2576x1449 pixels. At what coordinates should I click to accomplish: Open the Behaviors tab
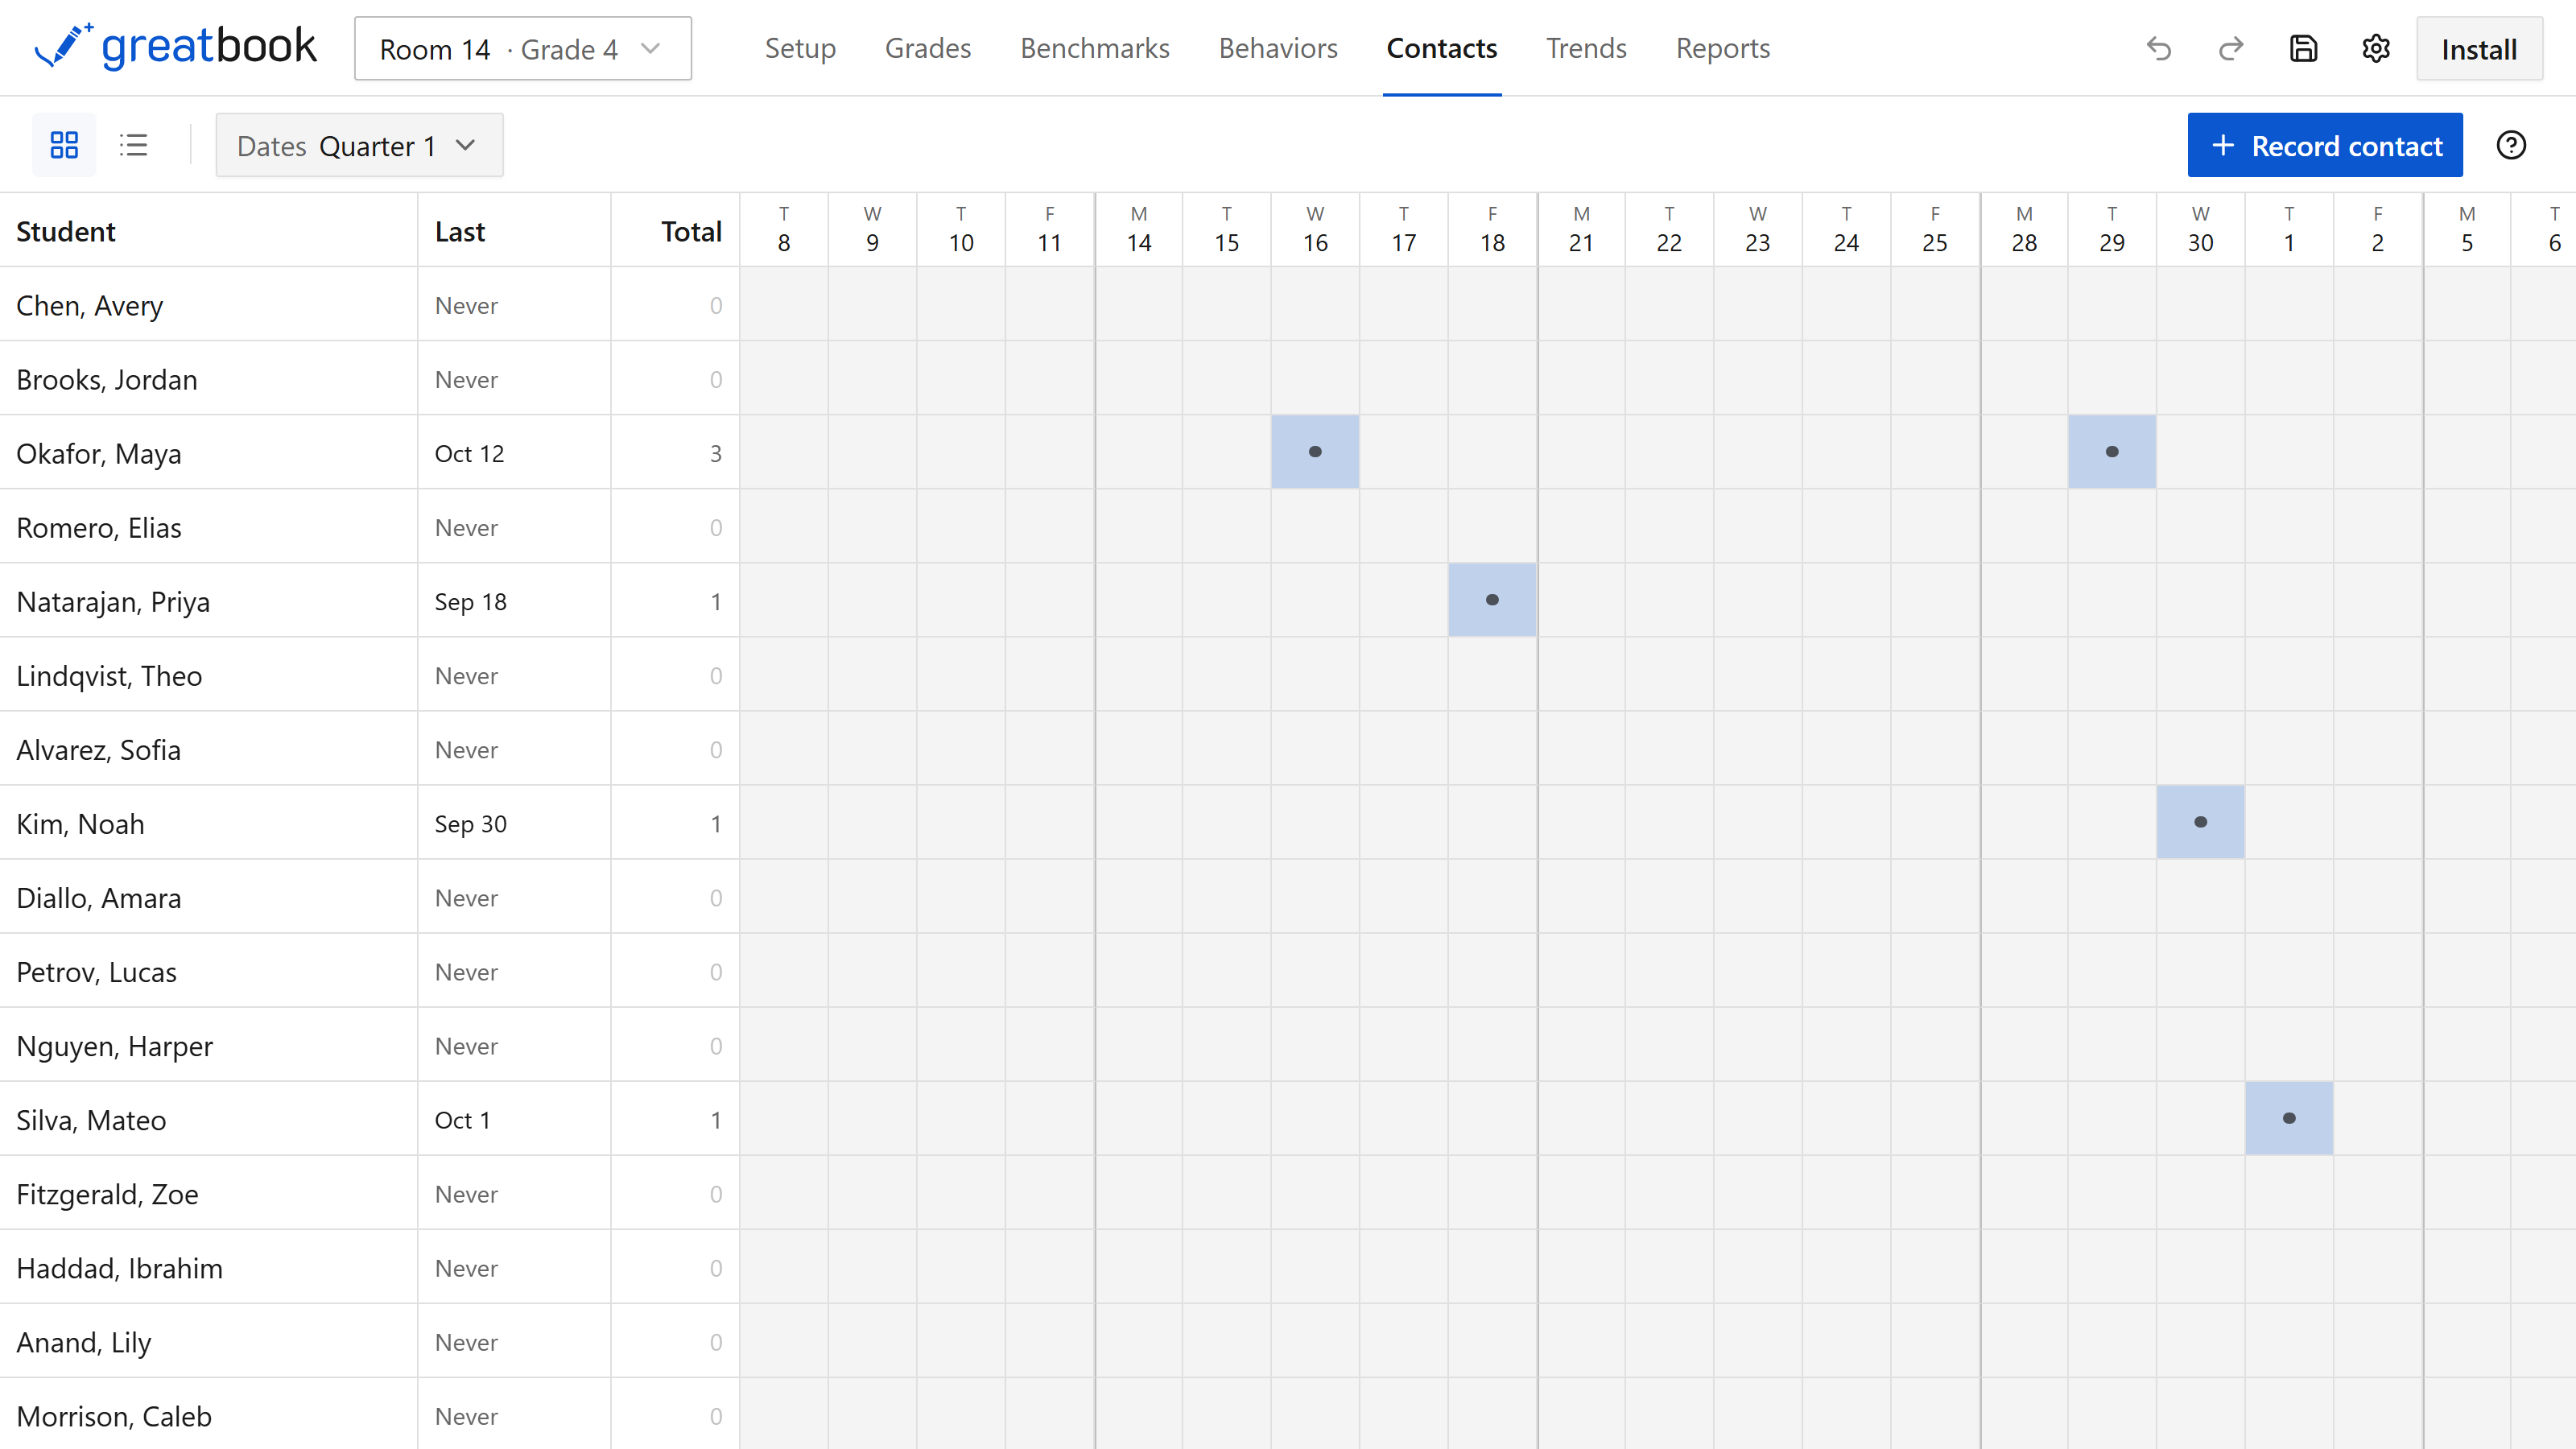coord(1278,48)
